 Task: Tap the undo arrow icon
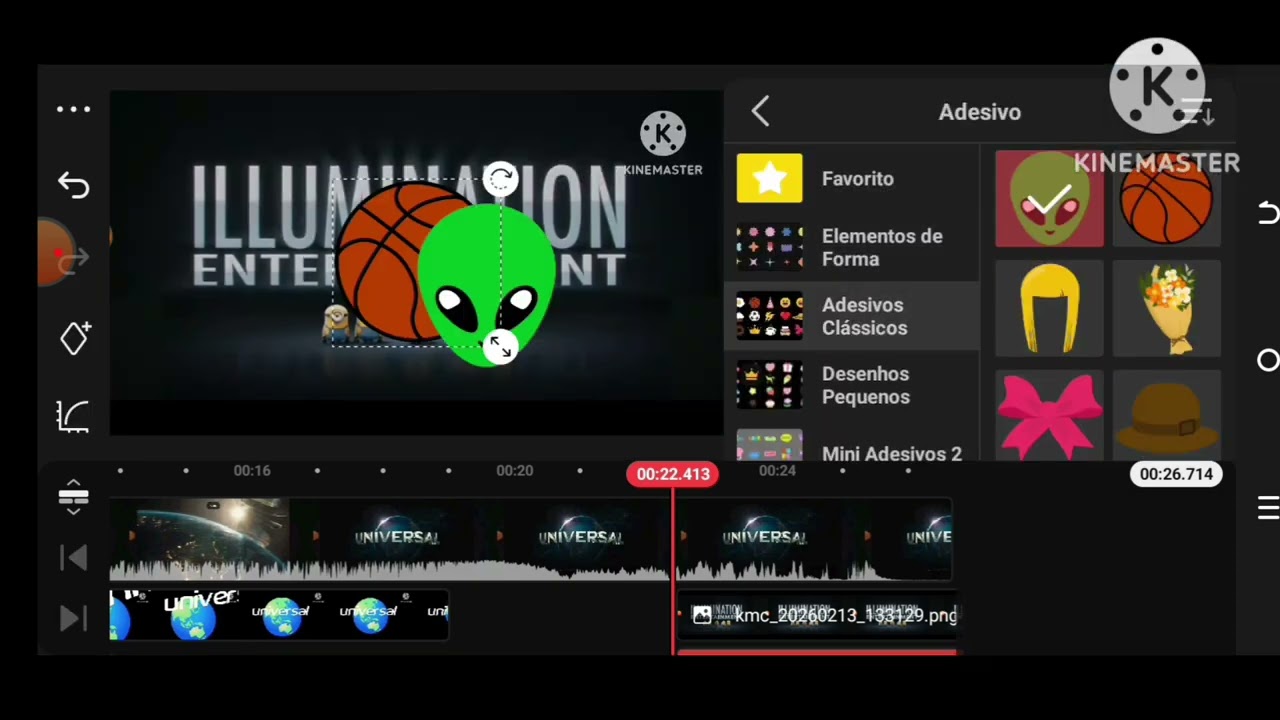pos(73,185)
